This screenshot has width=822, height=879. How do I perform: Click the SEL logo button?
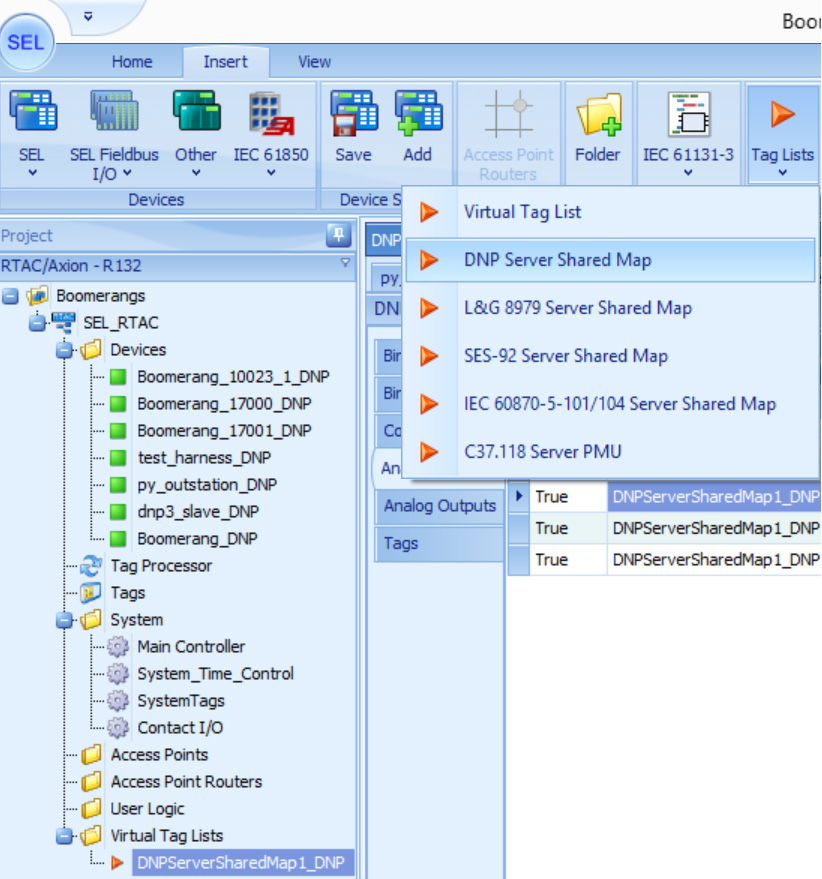click(x=28, y=42)
